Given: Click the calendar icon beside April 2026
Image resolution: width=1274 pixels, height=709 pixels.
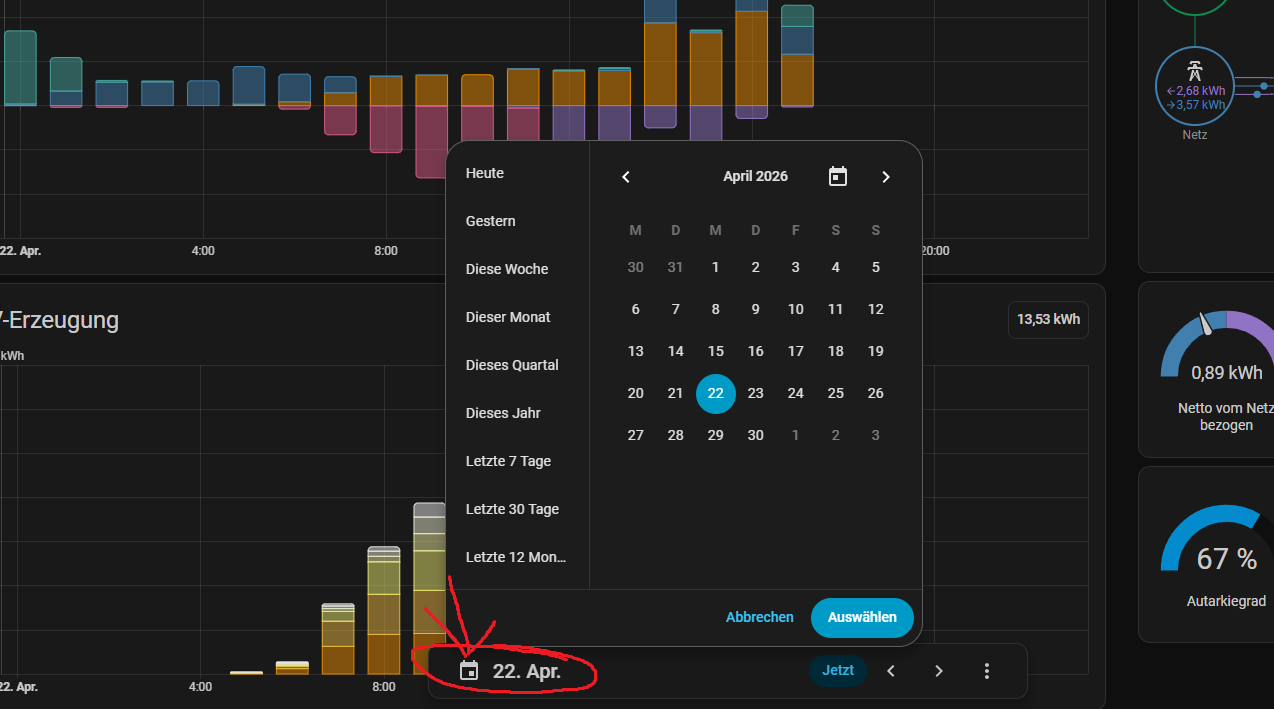Looking at the screenshot, I should click(x=838, y=177).
